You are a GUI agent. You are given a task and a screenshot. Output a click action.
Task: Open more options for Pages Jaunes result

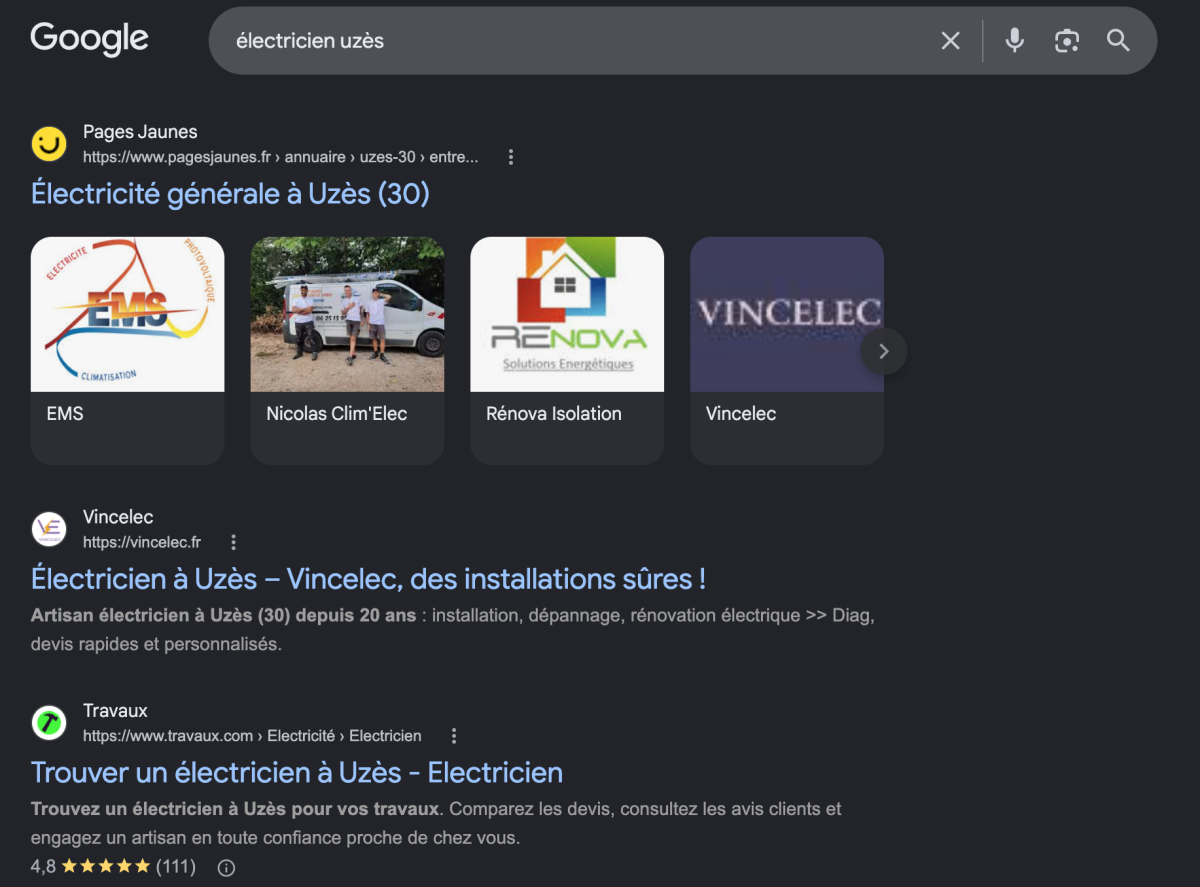[511, 157]
